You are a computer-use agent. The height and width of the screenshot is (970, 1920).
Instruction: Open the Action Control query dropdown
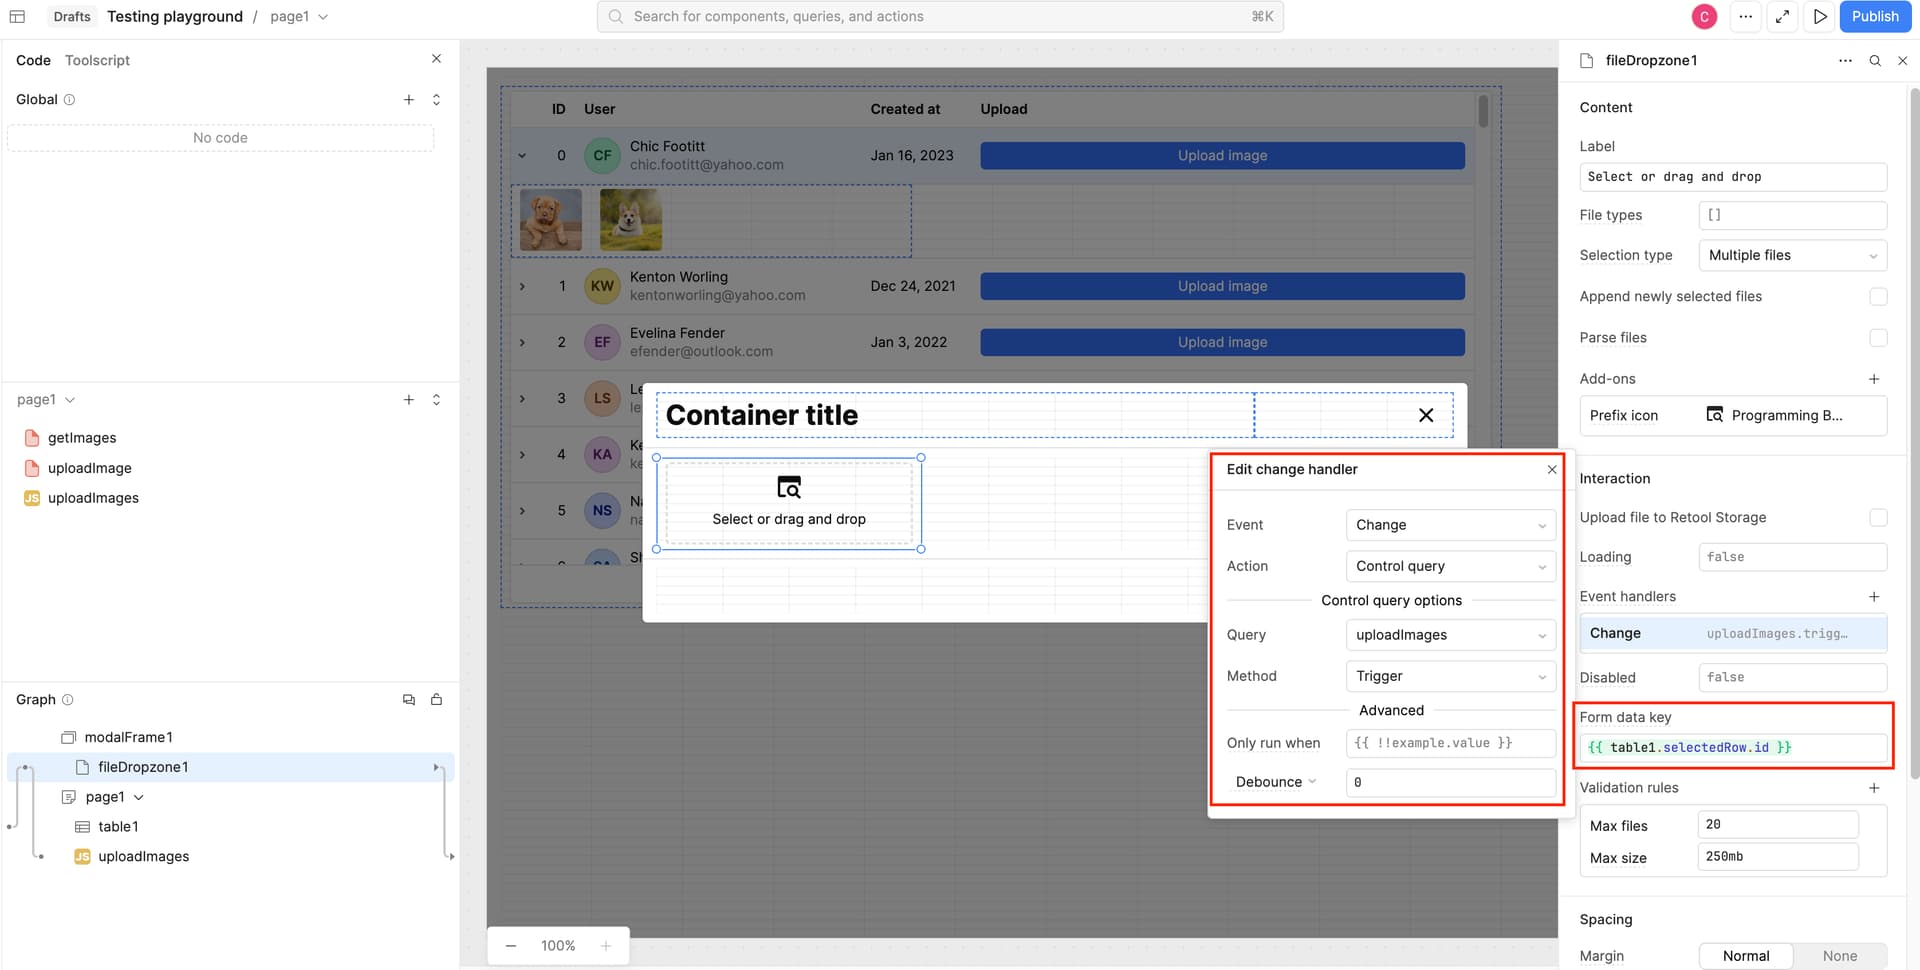point(1450,566)
